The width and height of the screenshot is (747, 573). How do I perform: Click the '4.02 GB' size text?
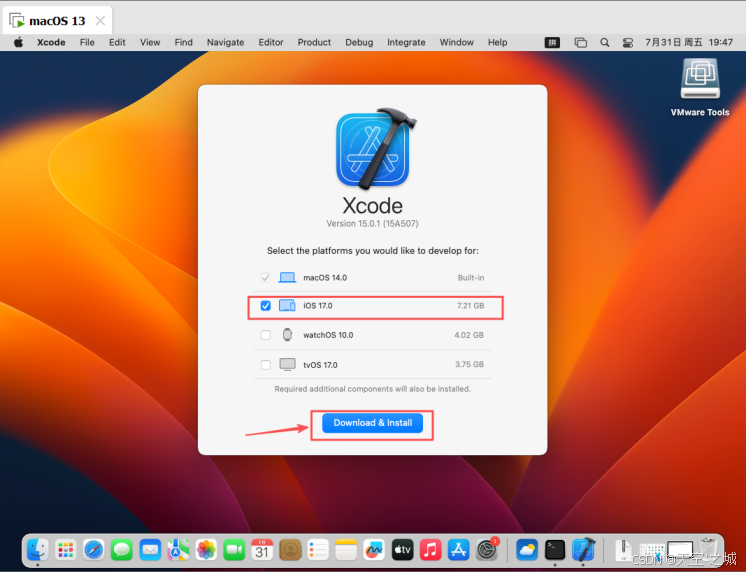pos(469,335)
